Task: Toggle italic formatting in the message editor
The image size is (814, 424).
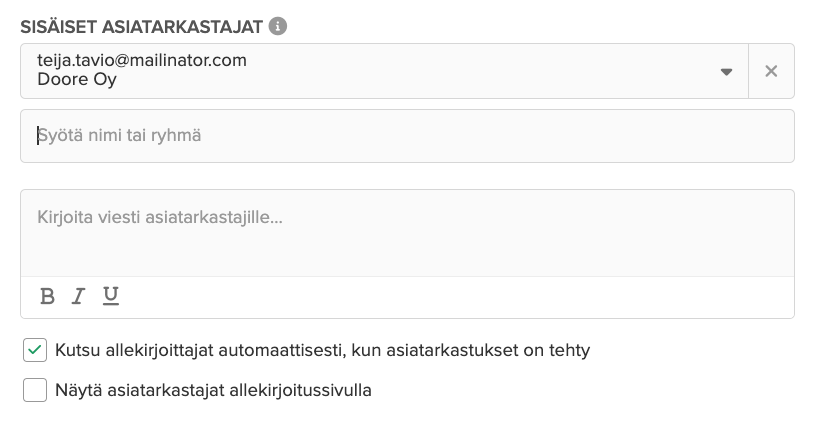Action: (x=78, y=296)
